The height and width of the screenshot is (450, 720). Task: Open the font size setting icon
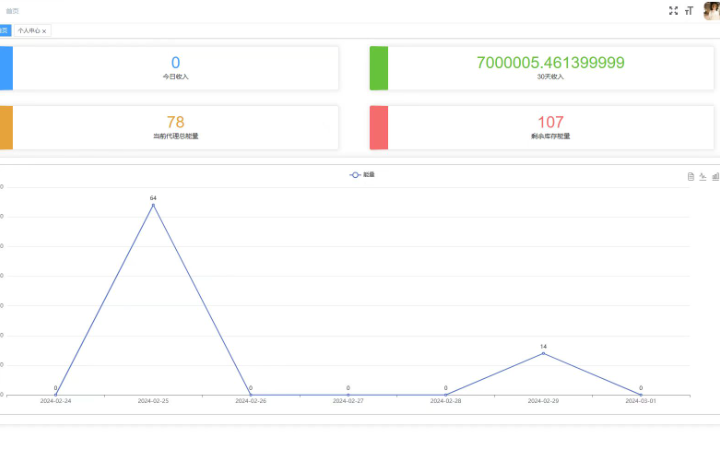tap(689, 11)
